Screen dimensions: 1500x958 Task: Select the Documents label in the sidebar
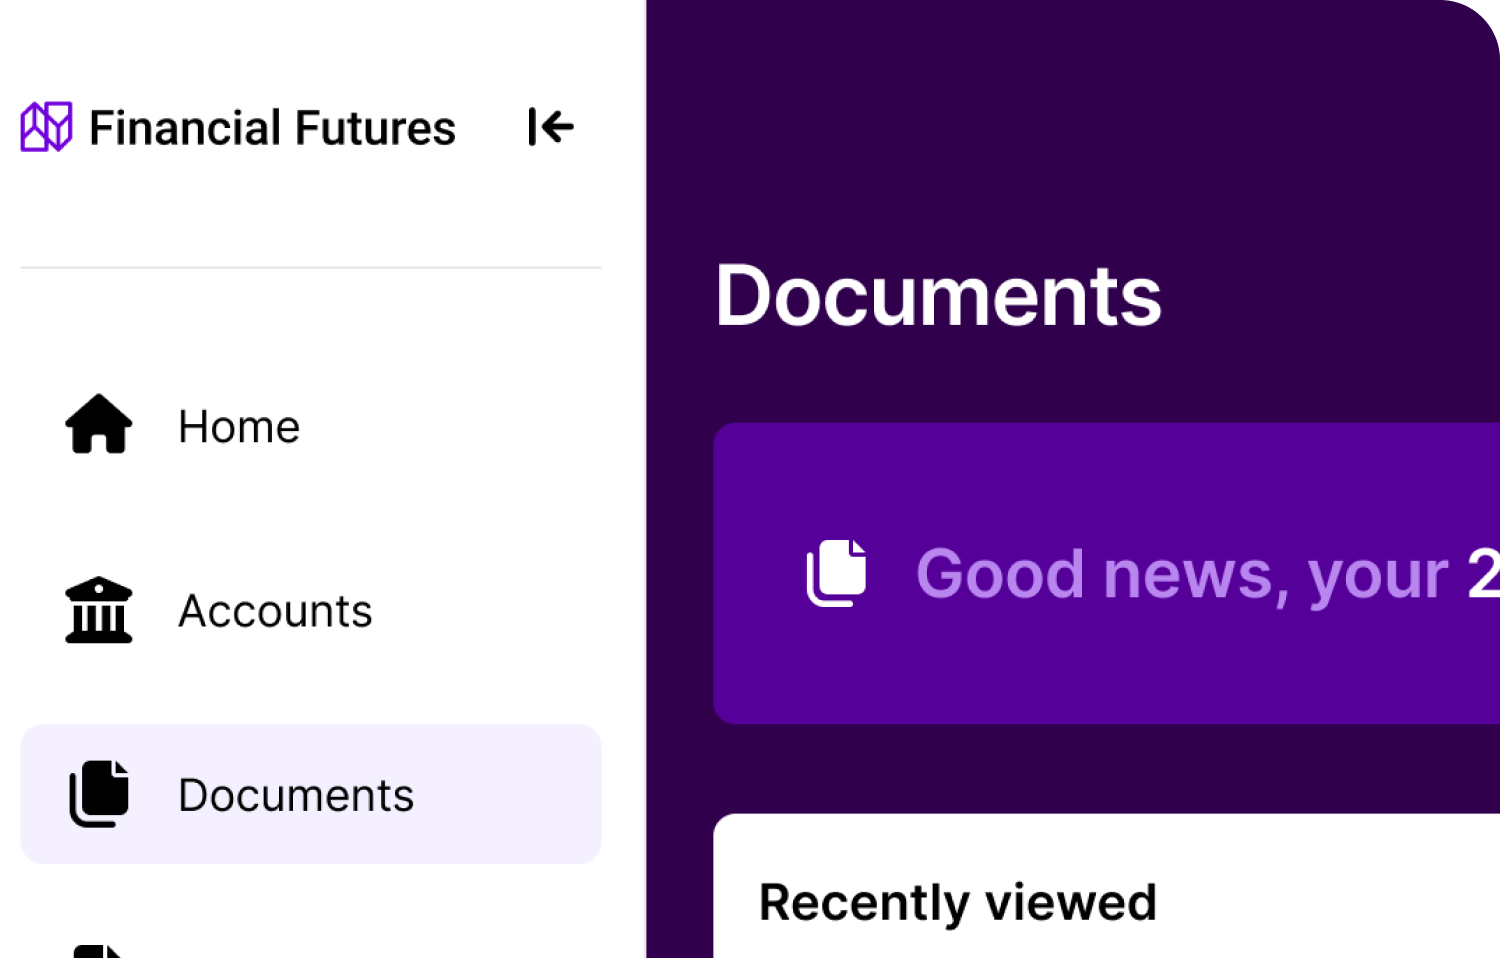(296, 796)
